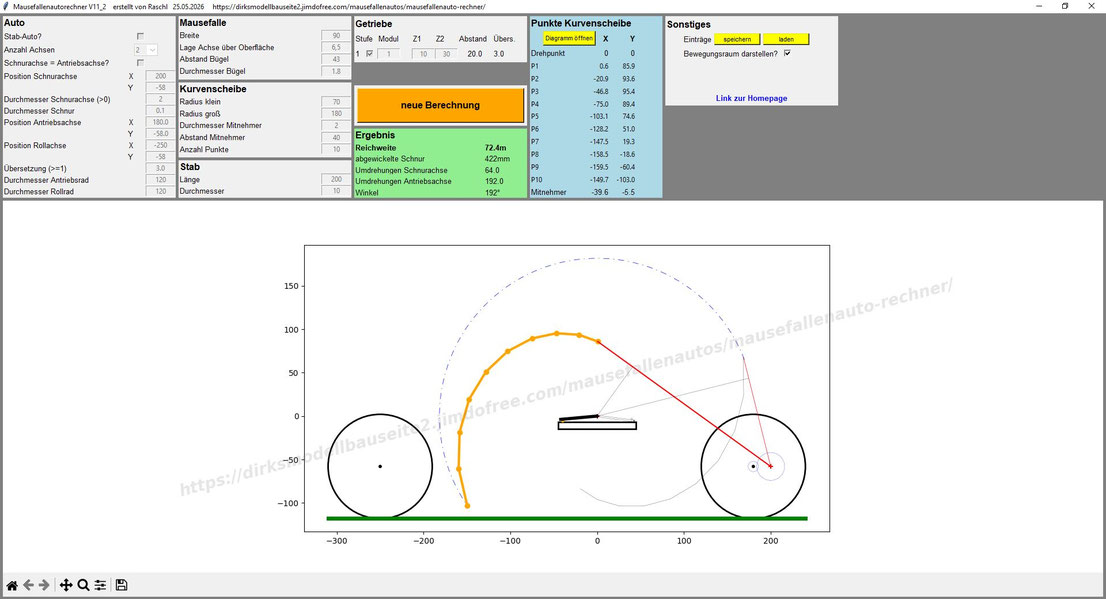Viewport: 1106px width, 599px height.
Task: Edit Mausefalle Breite field
Action: [336, 35]
